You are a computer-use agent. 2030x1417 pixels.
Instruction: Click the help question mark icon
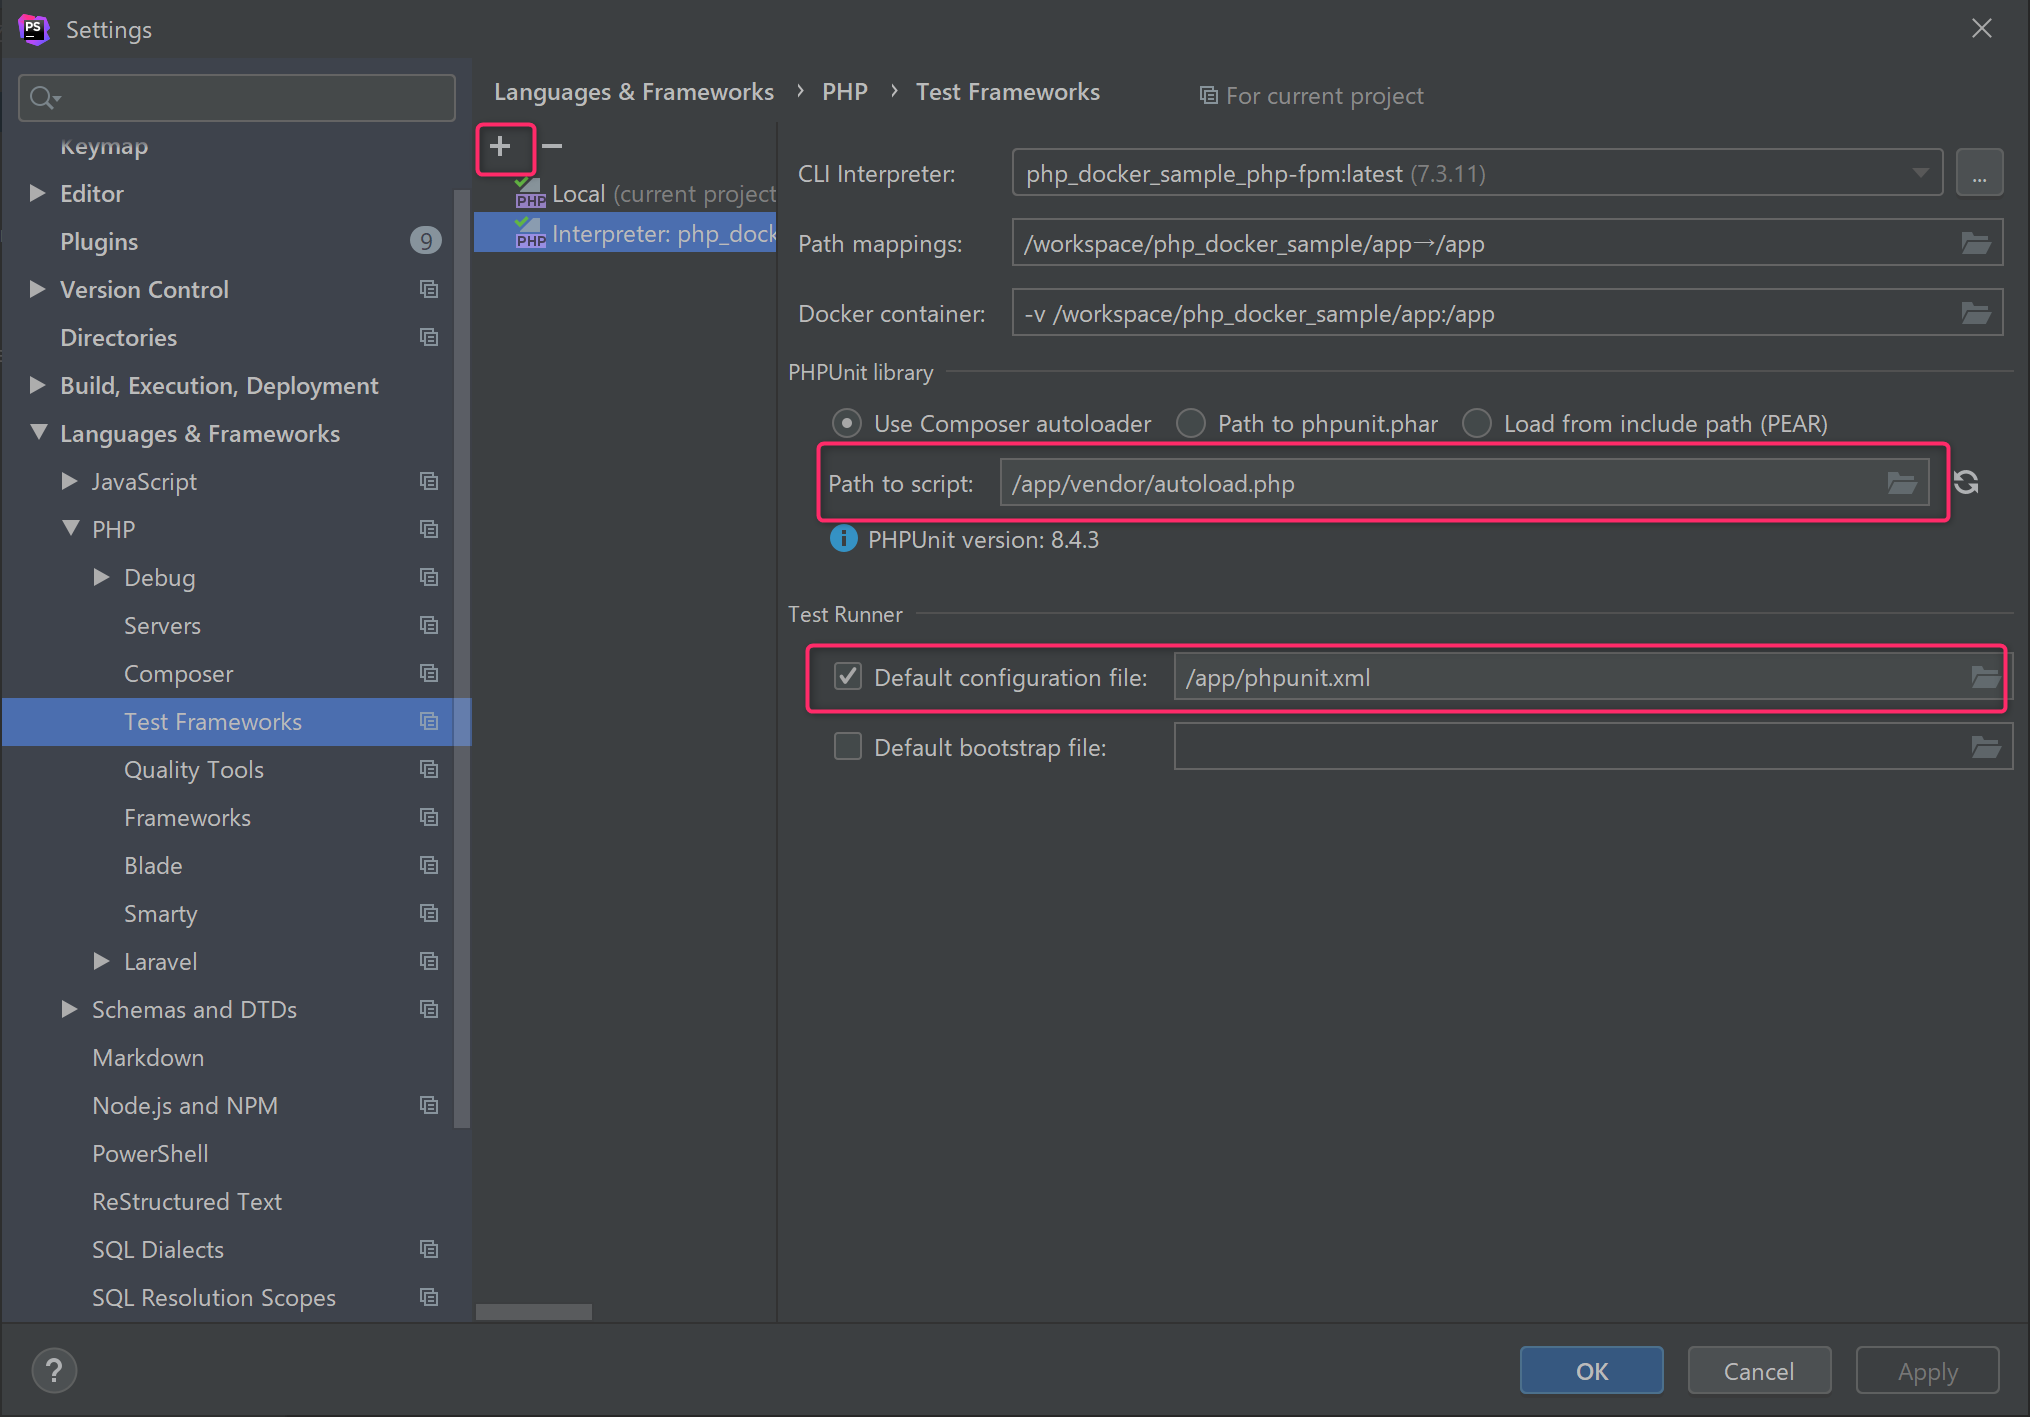coord(53,1370)
